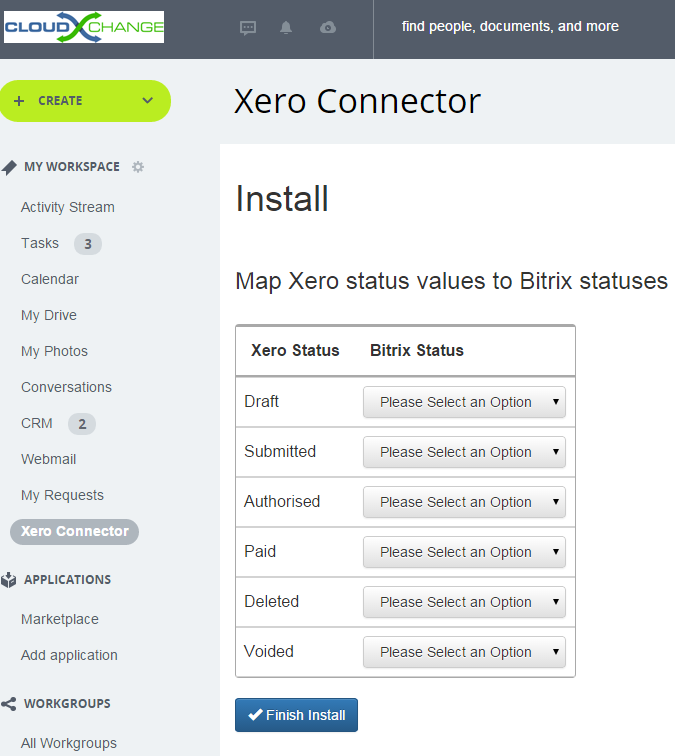Click the CRM counter badge 2
This screenshot has height=756, width=675.
pyautogui.click(x=82, y=424)
